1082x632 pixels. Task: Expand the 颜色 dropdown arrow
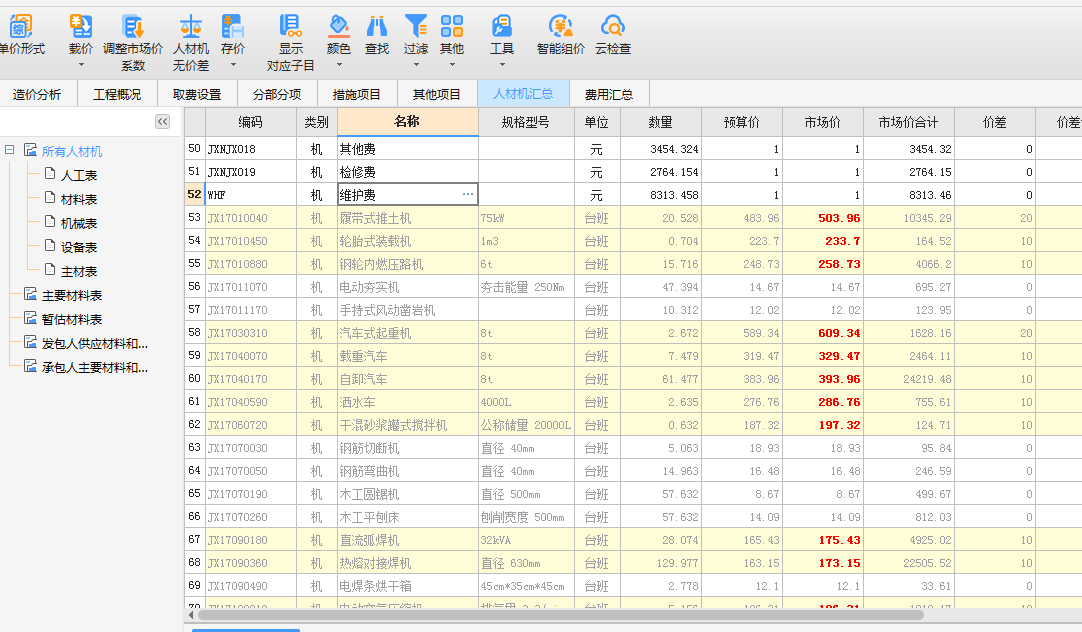click(x=338, y=65)
